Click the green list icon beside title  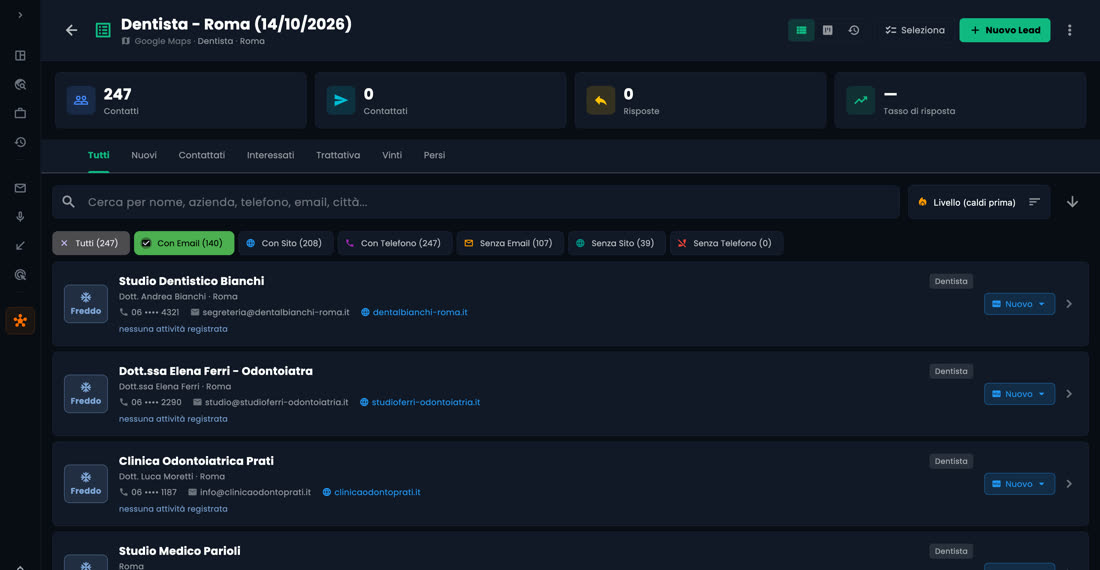[103, 30]
